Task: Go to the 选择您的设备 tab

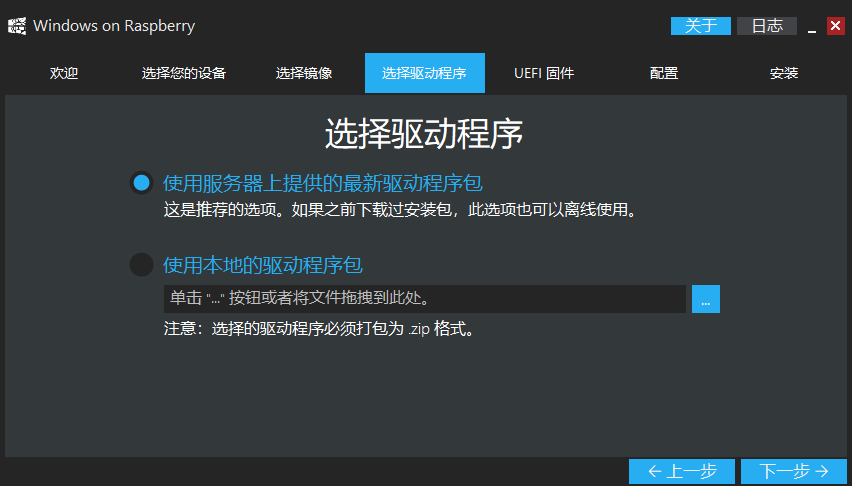Action: click(184, 73)
